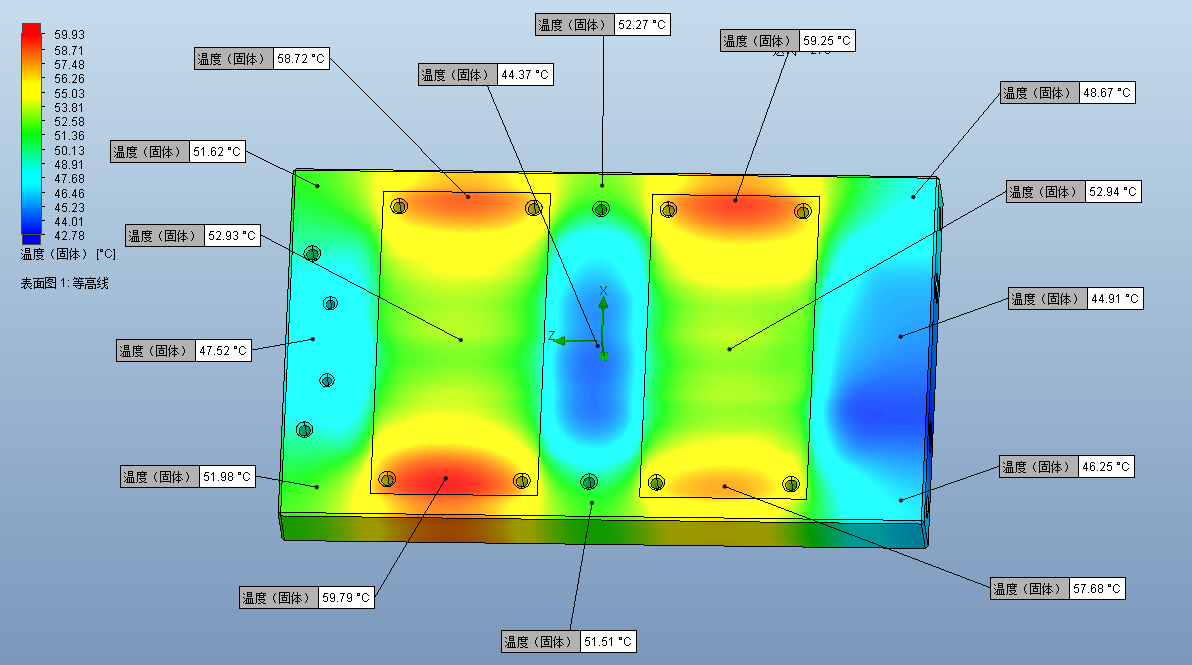Image resolution: width=1192 pixels, height=665 pixels.
Task: Click the 51.51 °C callout at bottom
Action: pos(569,642)
